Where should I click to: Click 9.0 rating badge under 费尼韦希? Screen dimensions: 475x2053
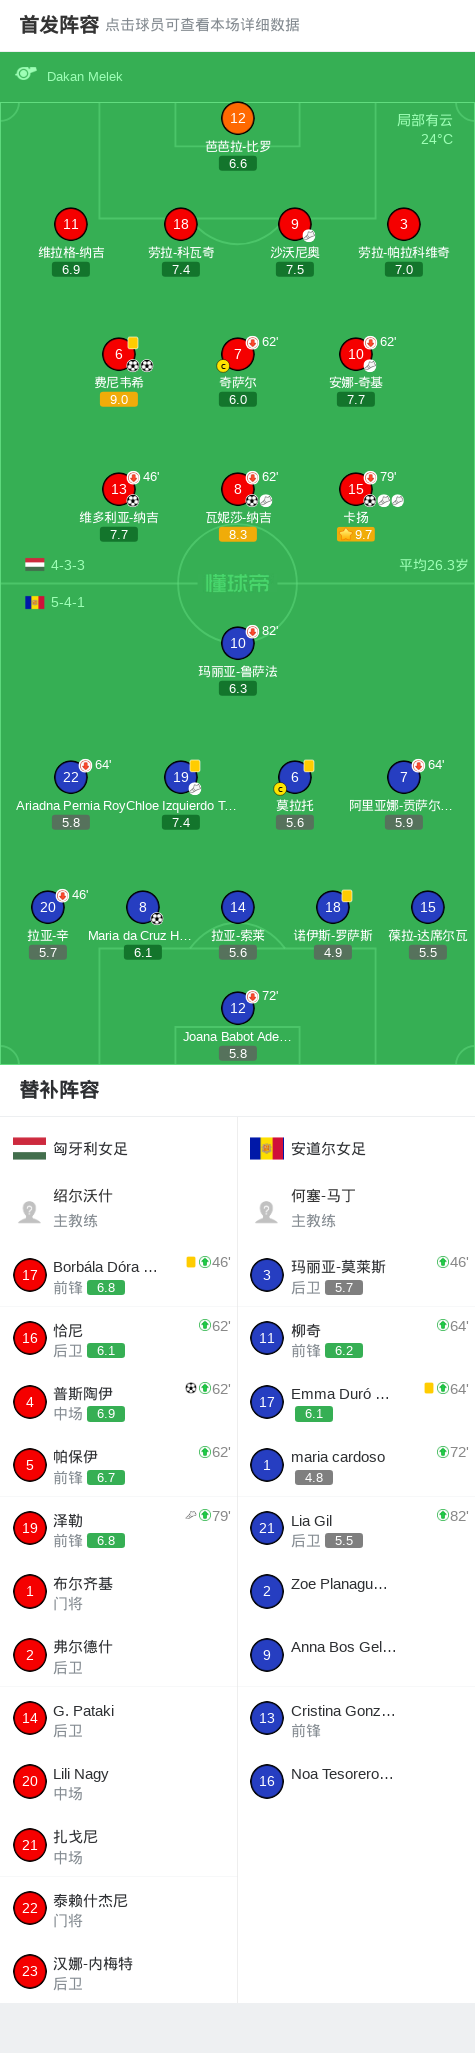click(x=119, y=399)
